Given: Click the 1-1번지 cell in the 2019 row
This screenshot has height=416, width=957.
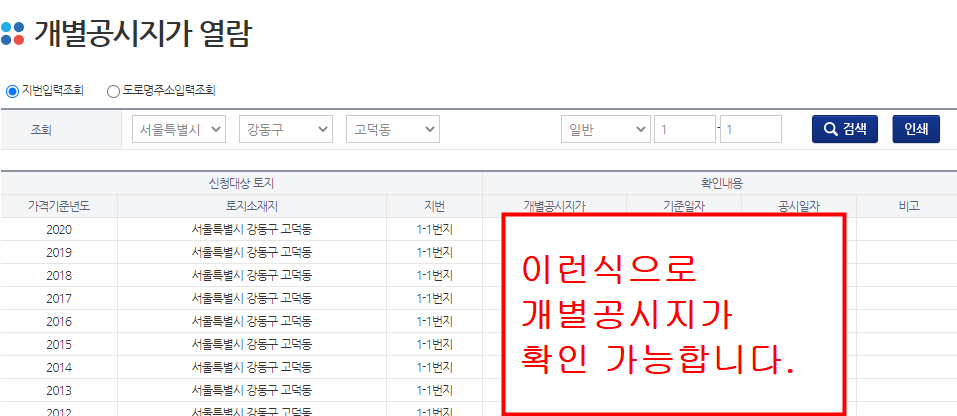Looking at the screenshot, I should pyautogui.click(x=435, y=253).
